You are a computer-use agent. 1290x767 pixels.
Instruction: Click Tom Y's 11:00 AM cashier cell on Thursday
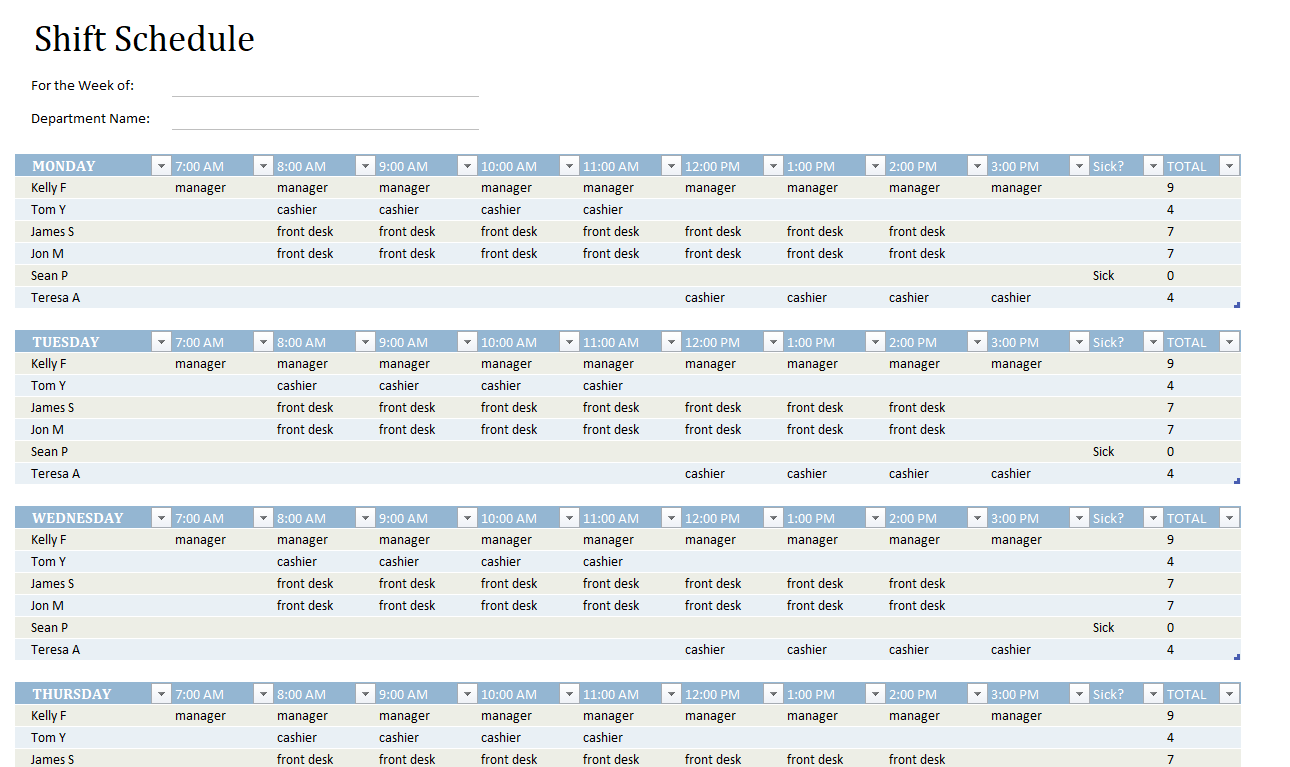tap(603, 738)
